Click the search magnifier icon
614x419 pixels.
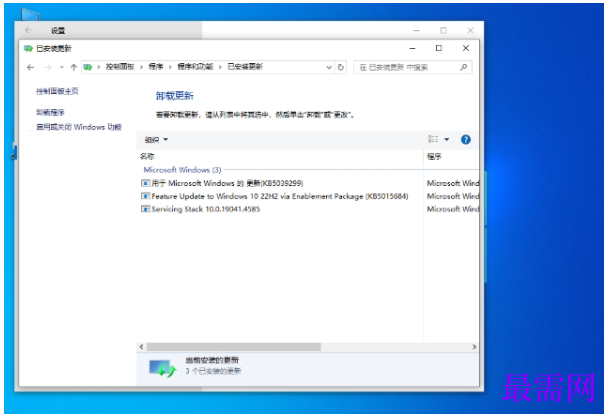pyautogui.click(x=464, y=67)
